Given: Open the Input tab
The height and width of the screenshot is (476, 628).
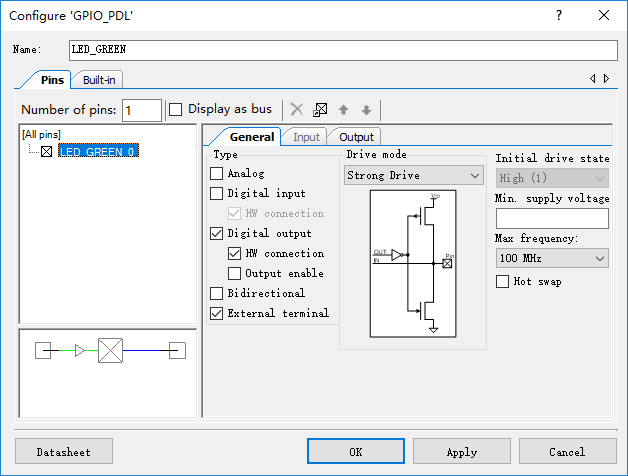Looking at the screenshot, I should coord(306,137).
